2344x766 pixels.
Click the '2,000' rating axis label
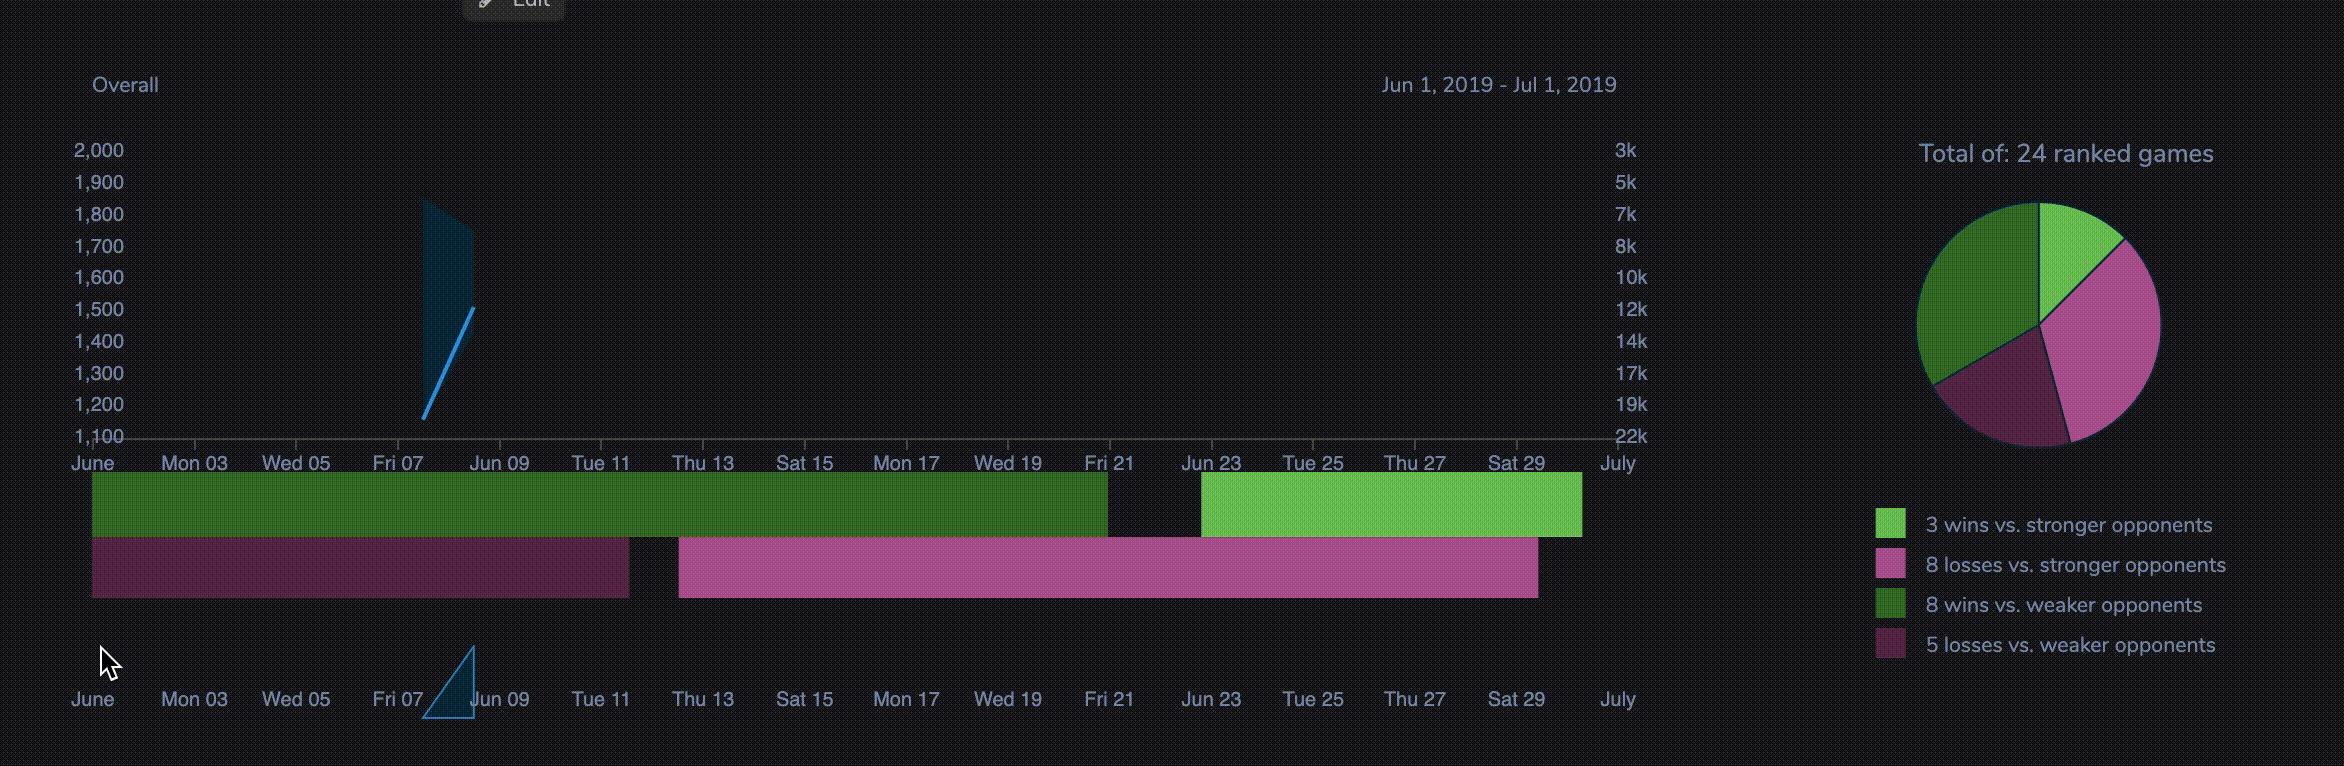point(99,150)
